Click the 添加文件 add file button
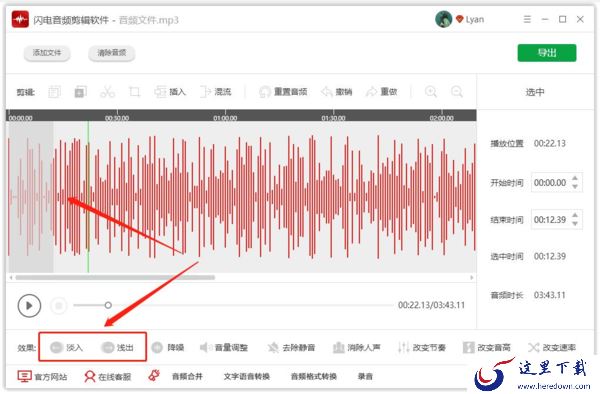Screen dimensions: 600x394 (x=47, y=53)
